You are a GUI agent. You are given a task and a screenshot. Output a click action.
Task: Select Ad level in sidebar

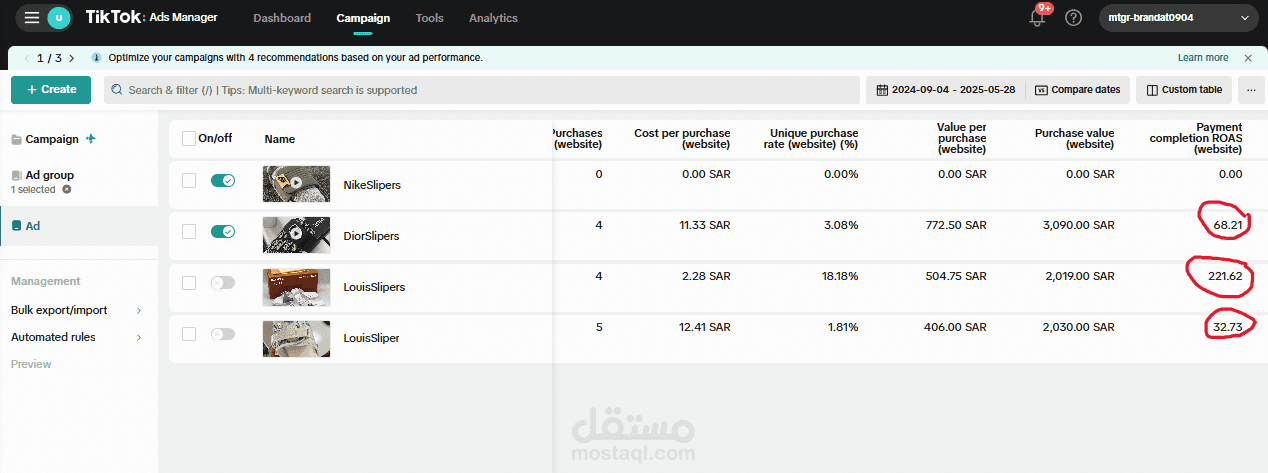(78, 226)
